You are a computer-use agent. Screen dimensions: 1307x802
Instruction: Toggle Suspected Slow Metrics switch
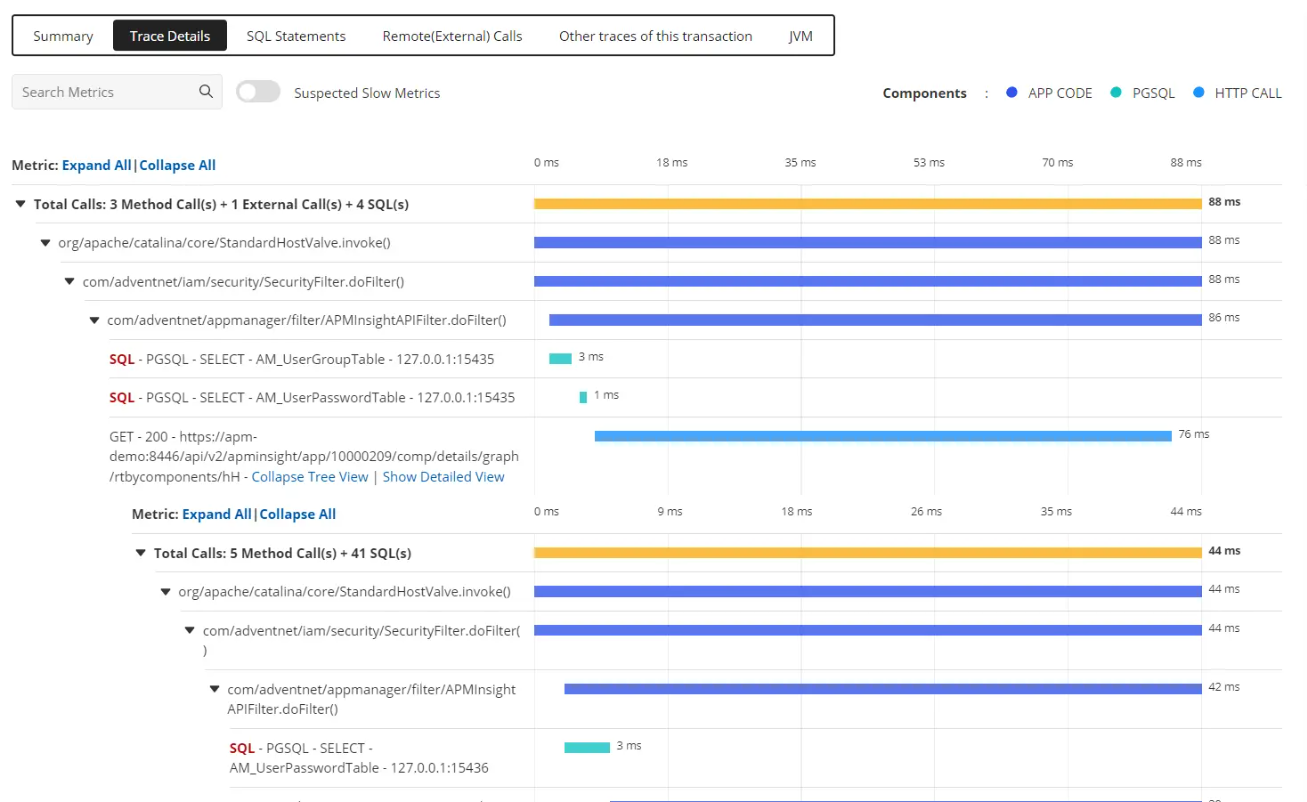point(258,92)
